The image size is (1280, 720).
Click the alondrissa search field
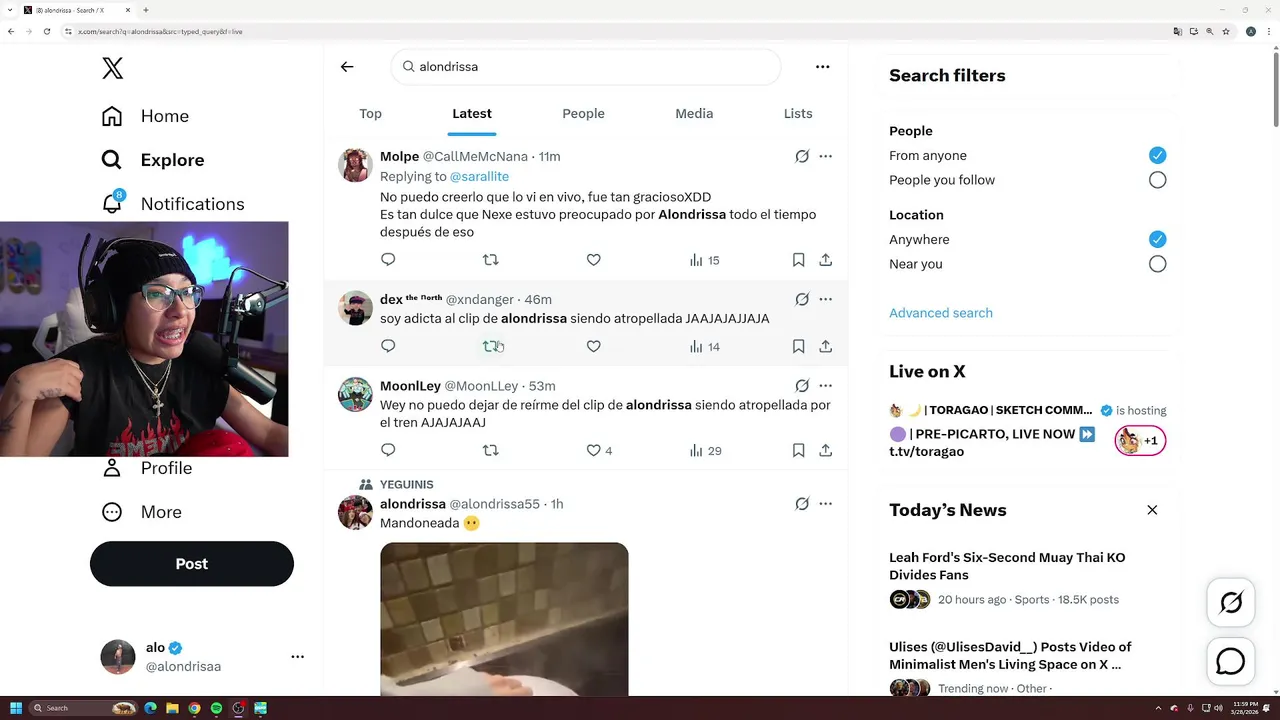pyautogui.click(x=586, y=67)
